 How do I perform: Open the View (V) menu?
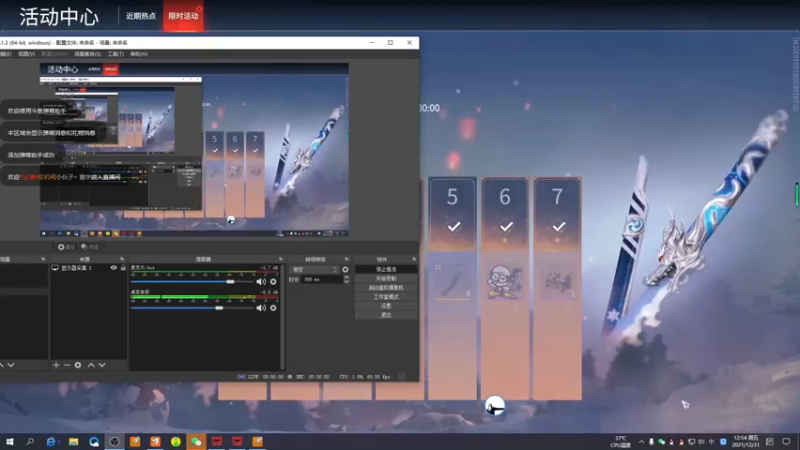(x=27, y=54)
